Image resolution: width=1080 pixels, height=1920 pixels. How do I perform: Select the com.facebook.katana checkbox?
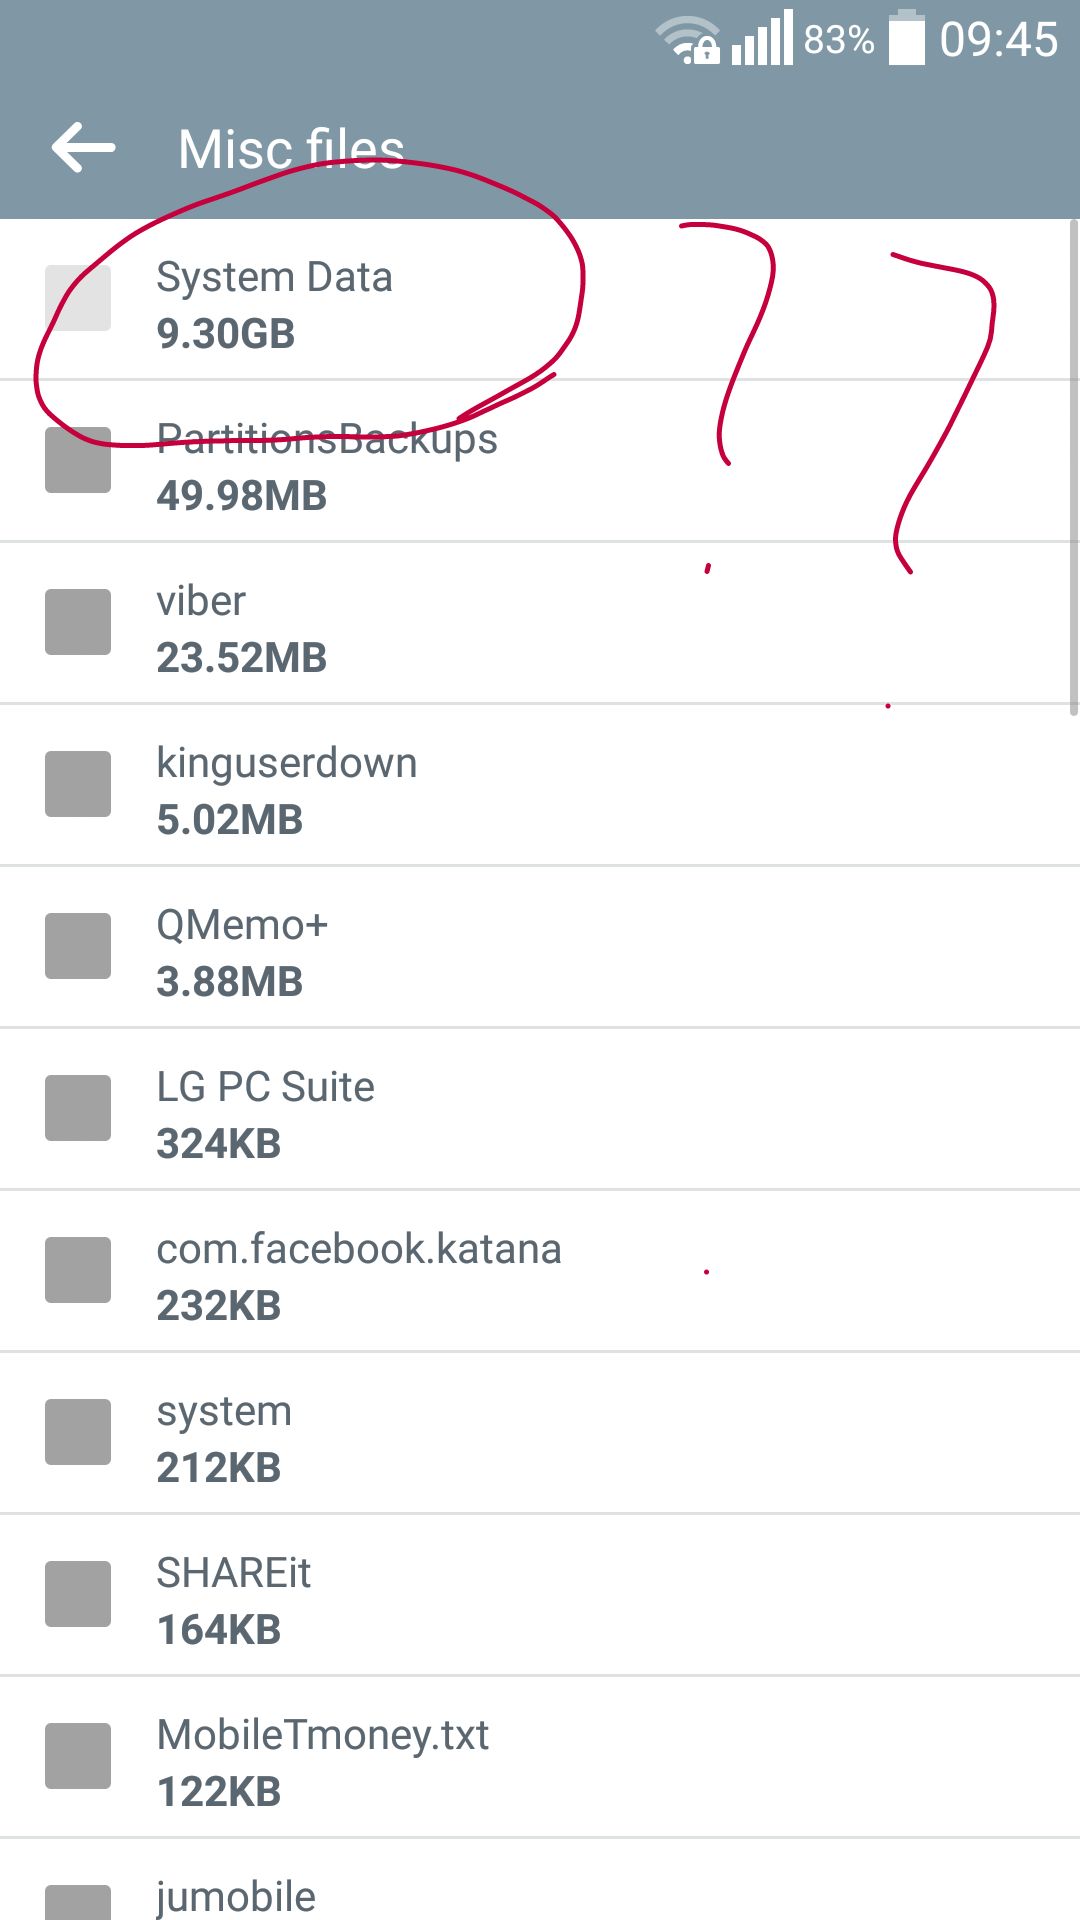coord(78,1270)
